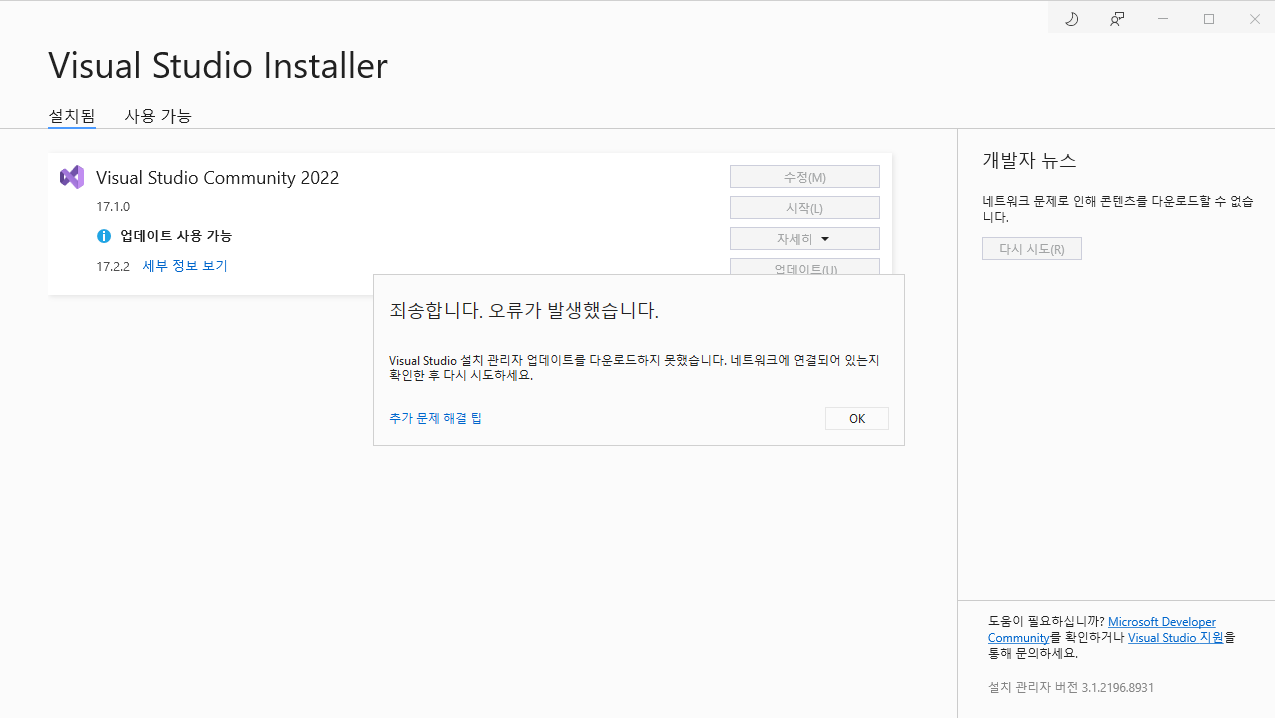
Task: Click the installer version 3.1.2196.8931 text
Action: pyautogui.click(x=1071, y=688)
